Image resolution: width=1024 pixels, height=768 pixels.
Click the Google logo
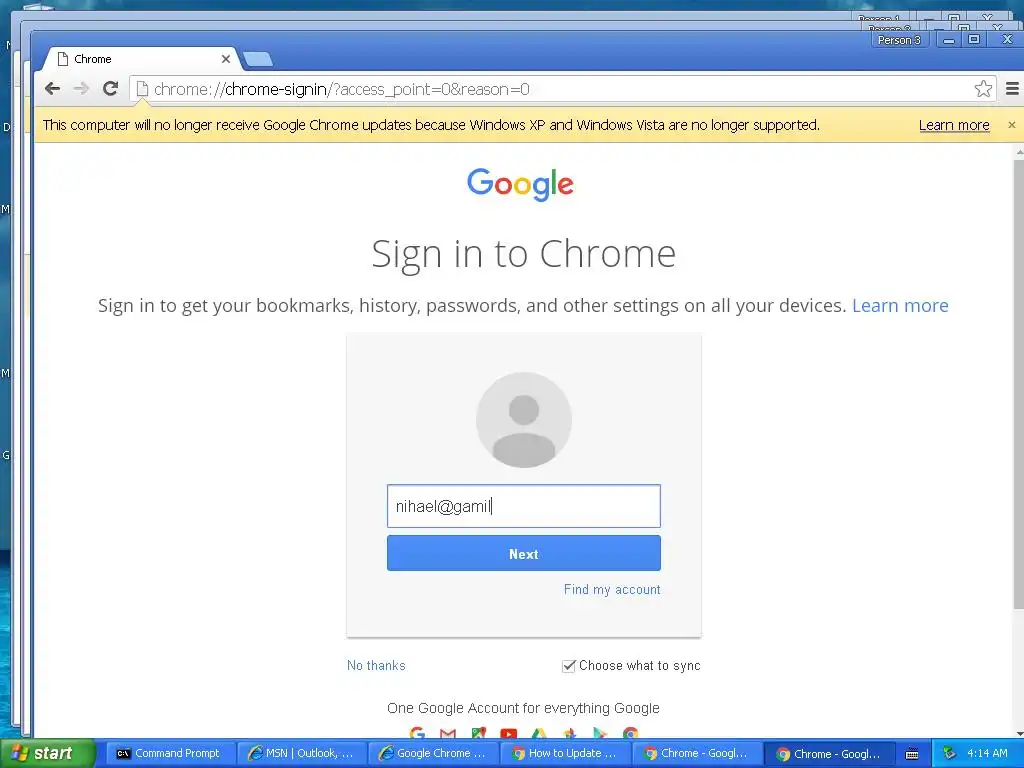click(x=520, y=184)
